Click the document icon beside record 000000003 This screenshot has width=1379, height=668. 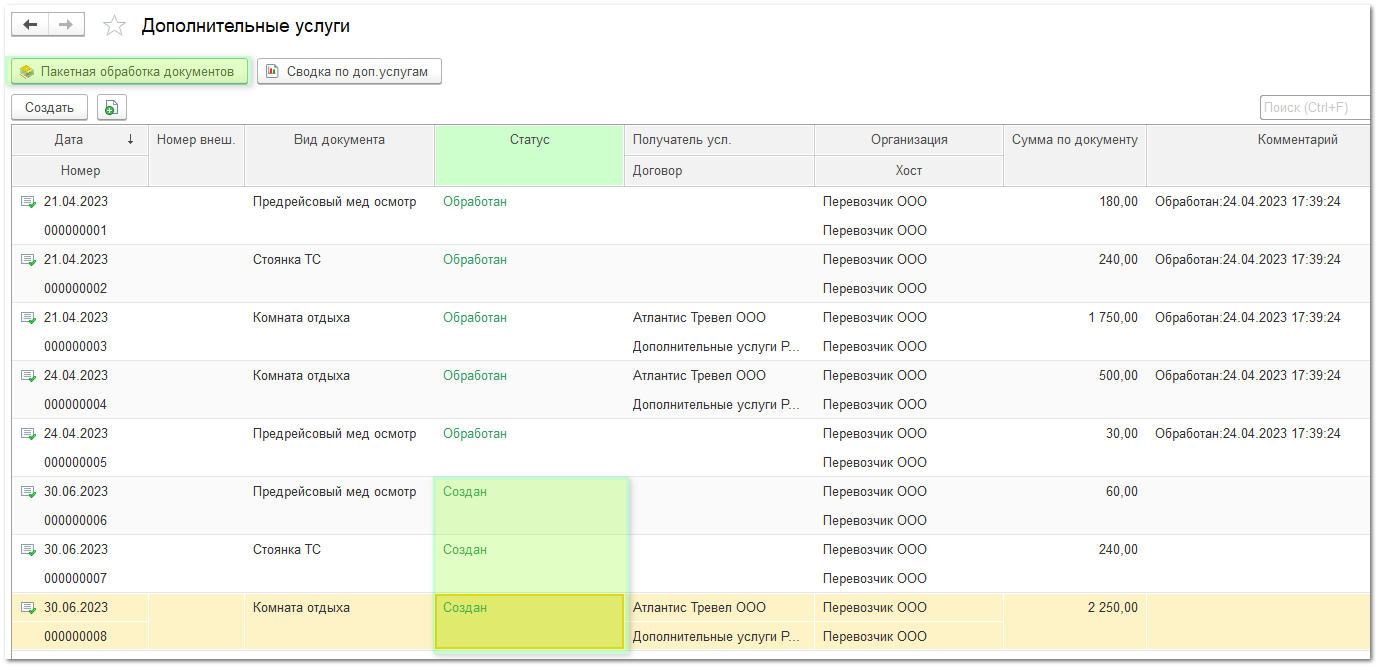[27, 317]
